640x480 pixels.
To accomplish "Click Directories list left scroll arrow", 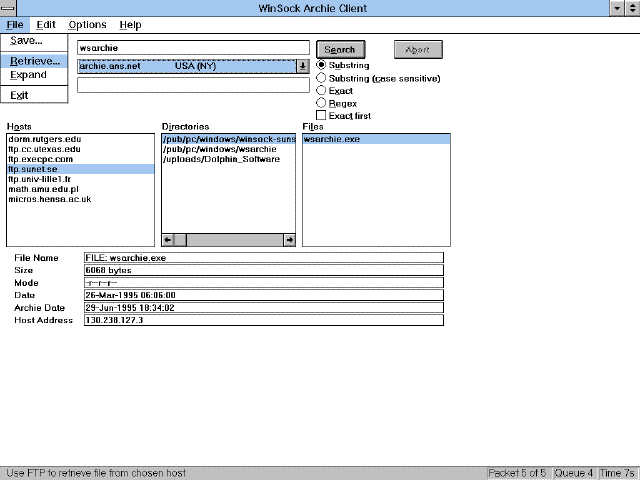I will coord(168,240).
